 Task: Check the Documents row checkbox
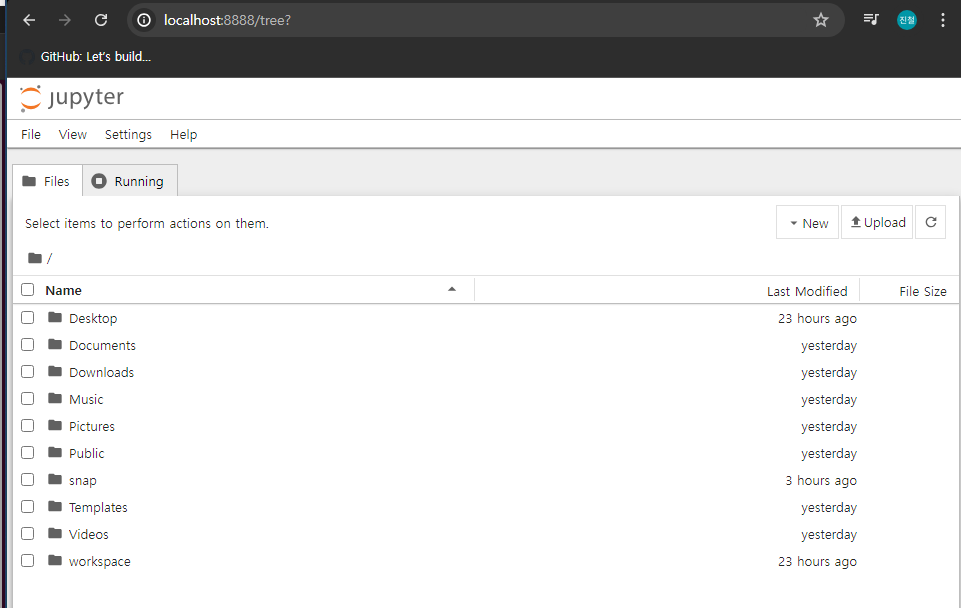pos(28,344)
